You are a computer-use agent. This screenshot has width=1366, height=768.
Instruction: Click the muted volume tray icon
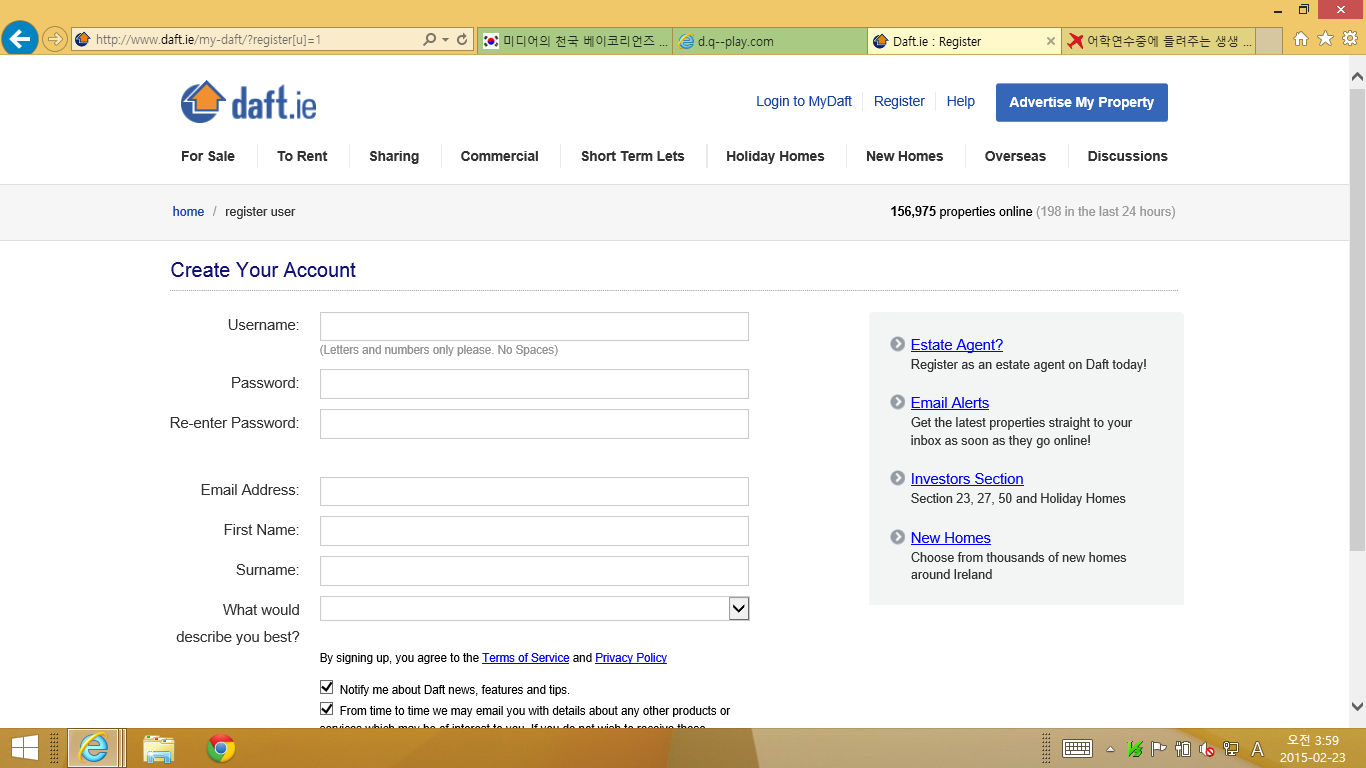click(1207, 749)
